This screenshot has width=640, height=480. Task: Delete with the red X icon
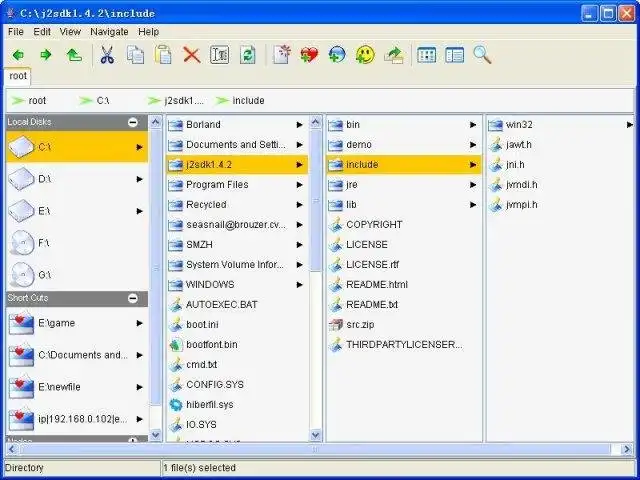click(191, 55)
